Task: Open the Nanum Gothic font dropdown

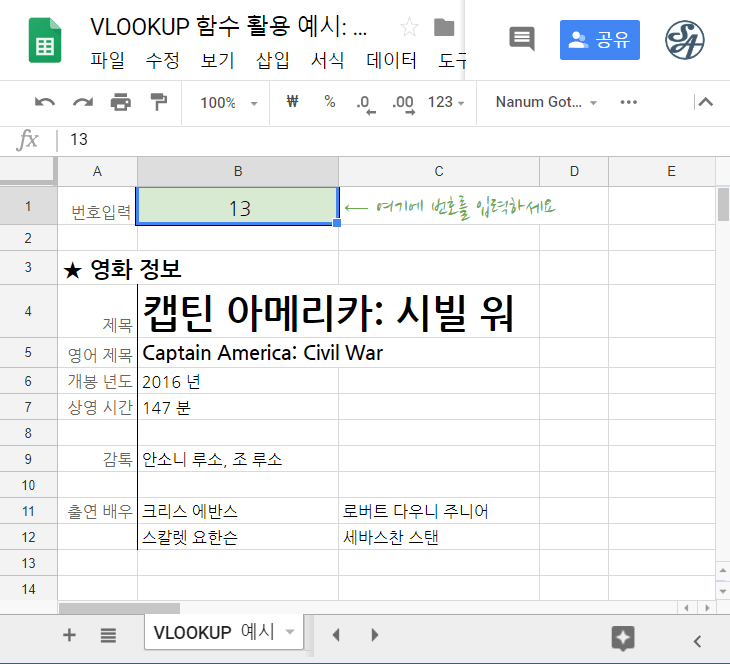Action: [x=546, y=102]
